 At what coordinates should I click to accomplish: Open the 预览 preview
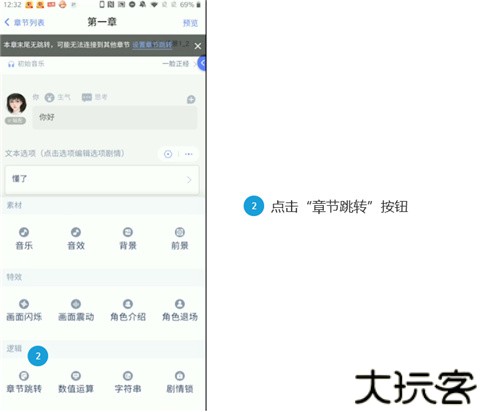pyautogui.click(x=190, y=23)
